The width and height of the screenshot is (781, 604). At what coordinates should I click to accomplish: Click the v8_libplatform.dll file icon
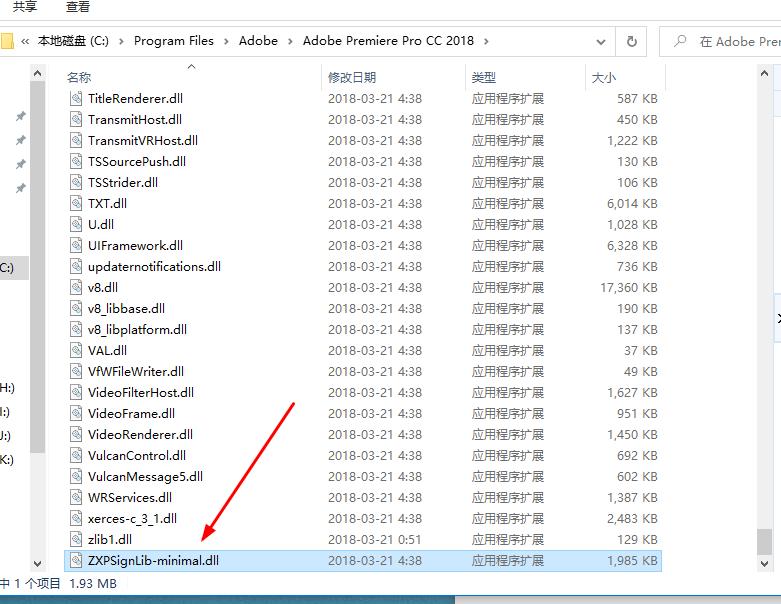tap(76, 329)
